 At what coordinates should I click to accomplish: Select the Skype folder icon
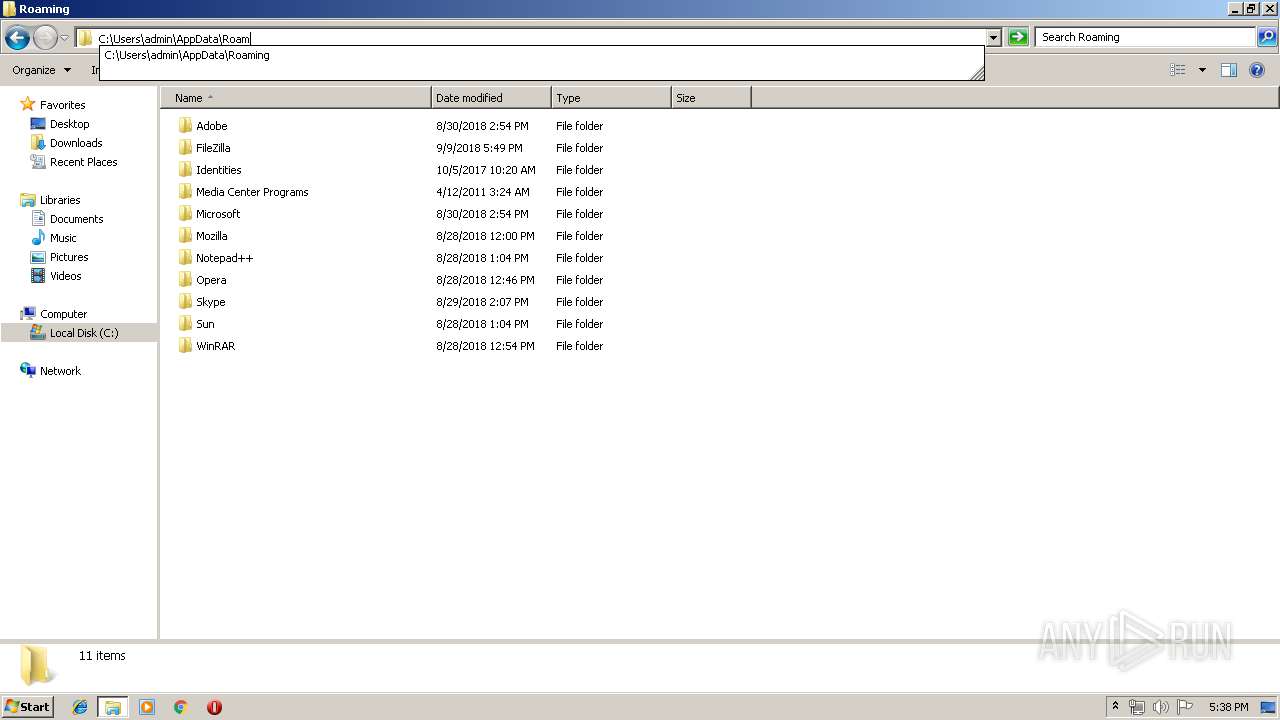click(185, 302)
